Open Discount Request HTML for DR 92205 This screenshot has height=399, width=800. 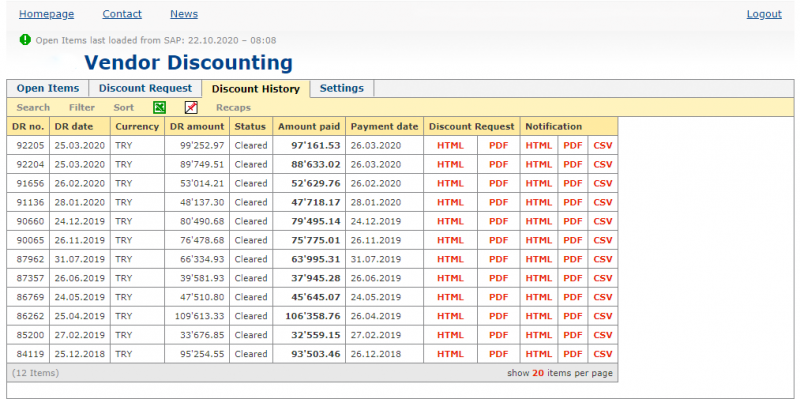pyautogui.click(x=451, y=145)
